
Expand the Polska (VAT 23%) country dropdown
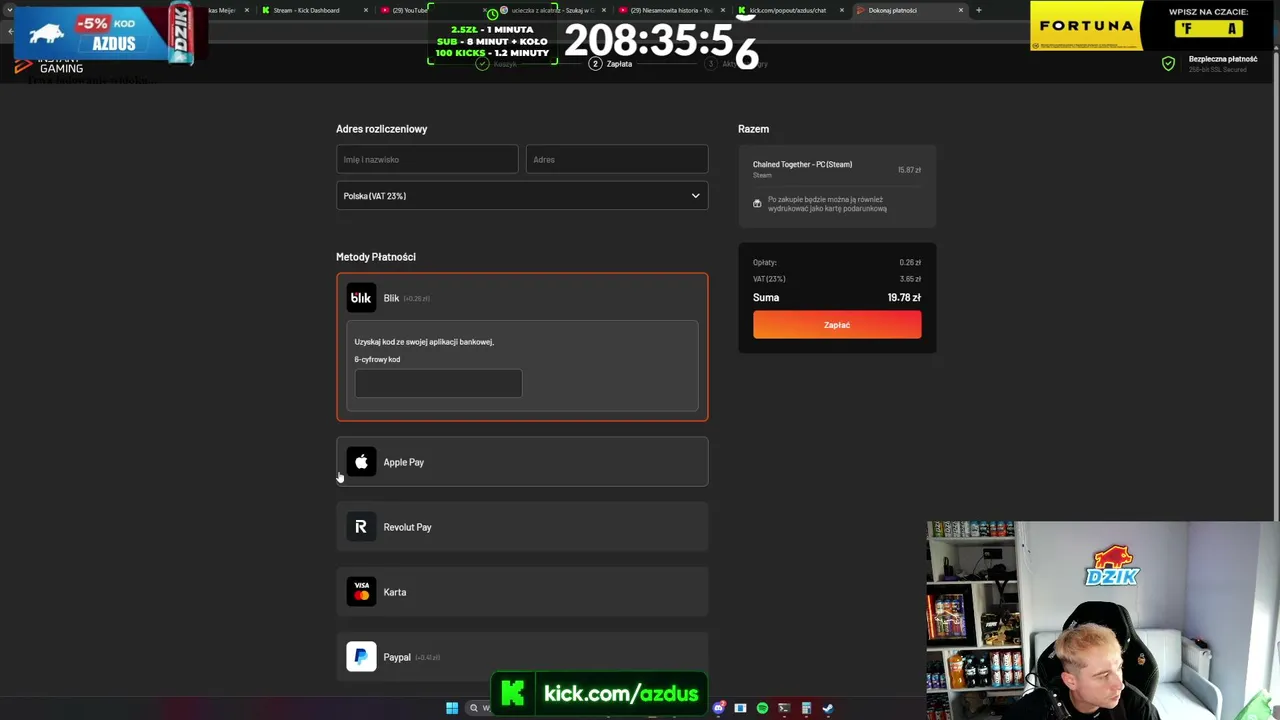pos(522,196)
